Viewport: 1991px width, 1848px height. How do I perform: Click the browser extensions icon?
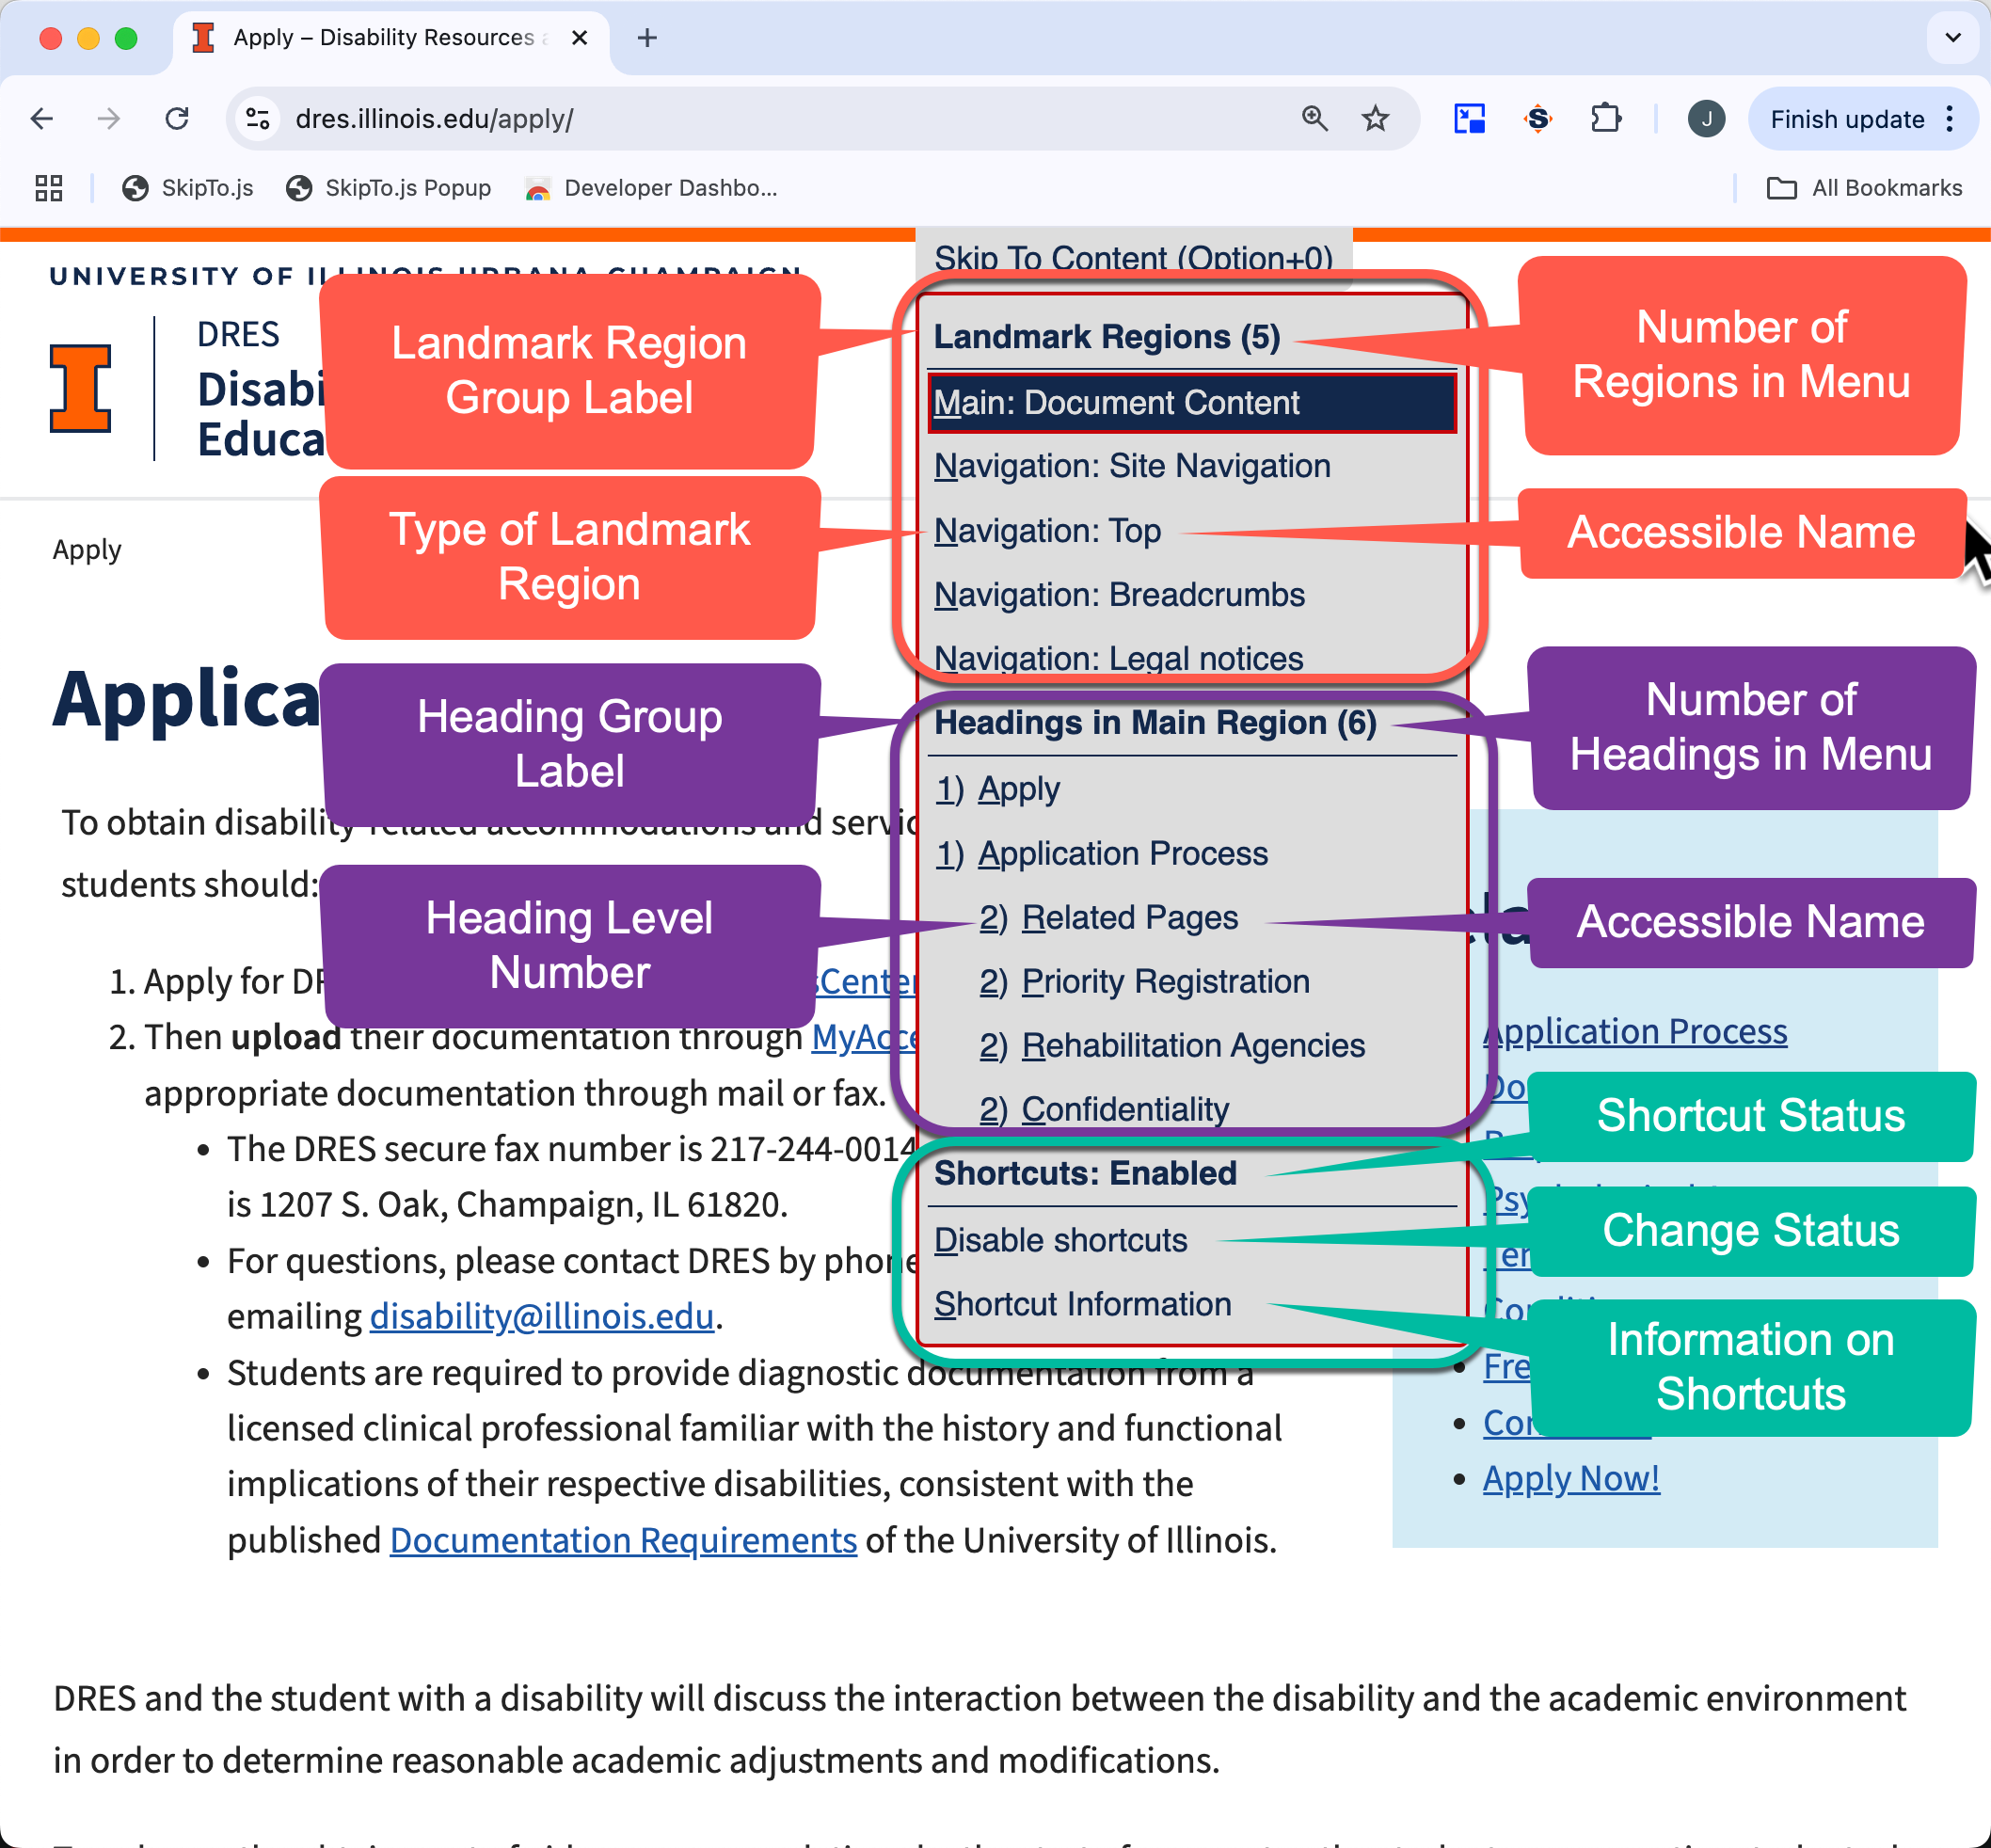click(x=1607, y=117)
